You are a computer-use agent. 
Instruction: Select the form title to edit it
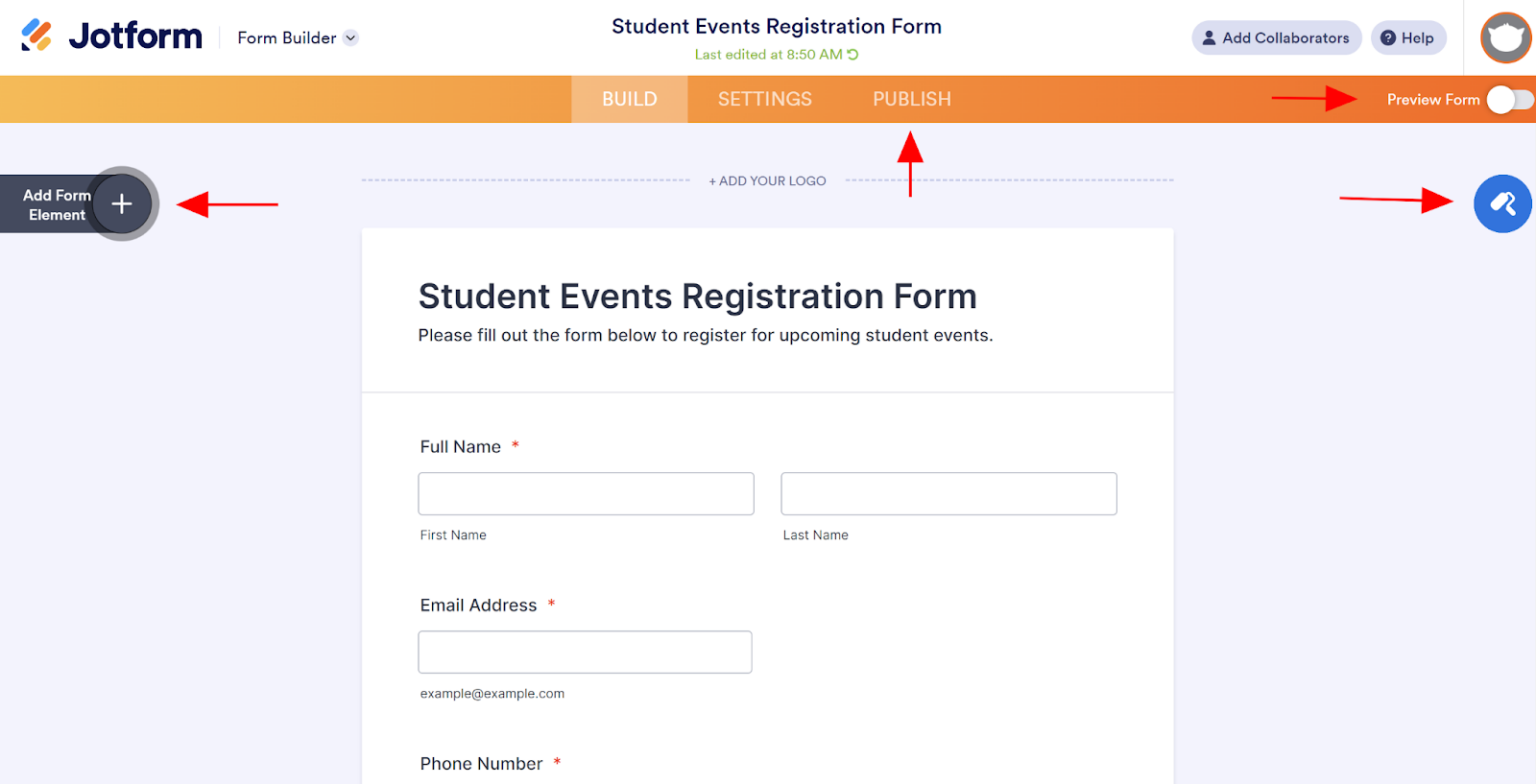point(697,296)
